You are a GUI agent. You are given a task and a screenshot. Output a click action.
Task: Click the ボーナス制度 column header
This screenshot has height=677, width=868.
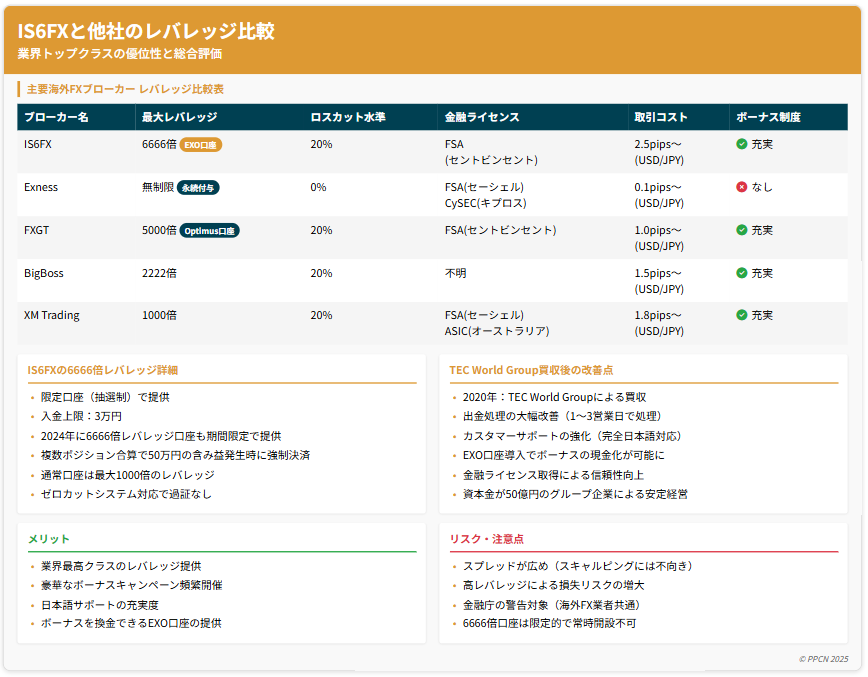pyautogui.click(x=768, y=117)
